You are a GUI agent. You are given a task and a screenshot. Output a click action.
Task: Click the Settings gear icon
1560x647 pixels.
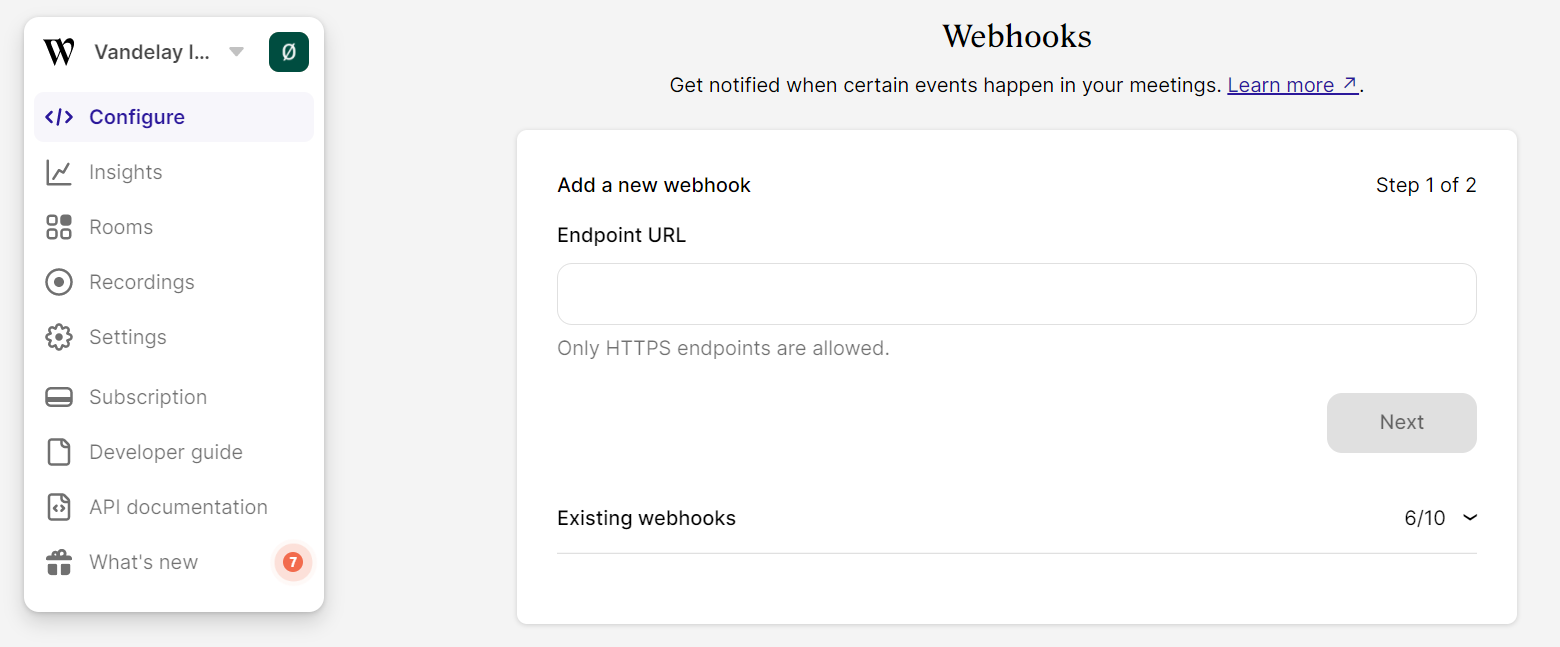coord(59,337)
